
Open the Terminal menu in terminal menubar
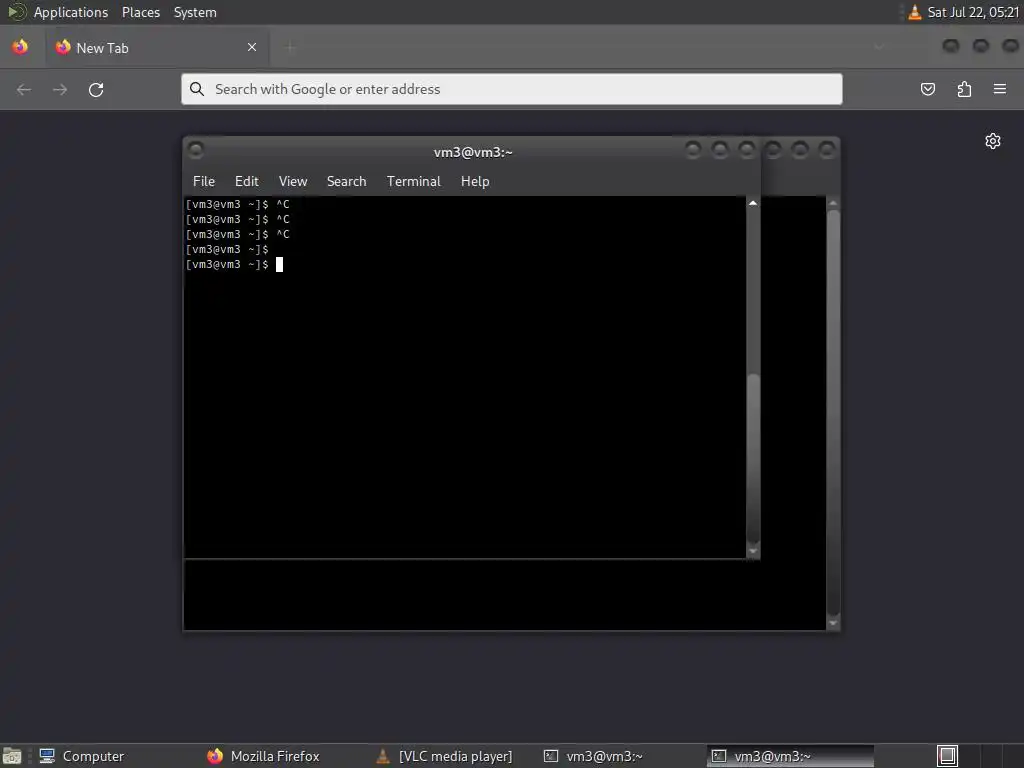click(413, 182)
